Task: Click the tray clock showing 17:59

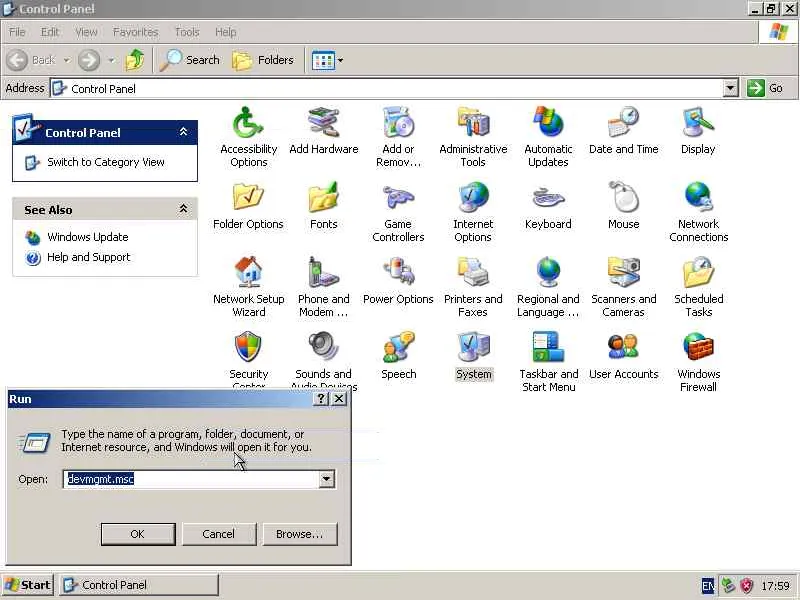Action: pyautogui.click(x=775, y=586)
